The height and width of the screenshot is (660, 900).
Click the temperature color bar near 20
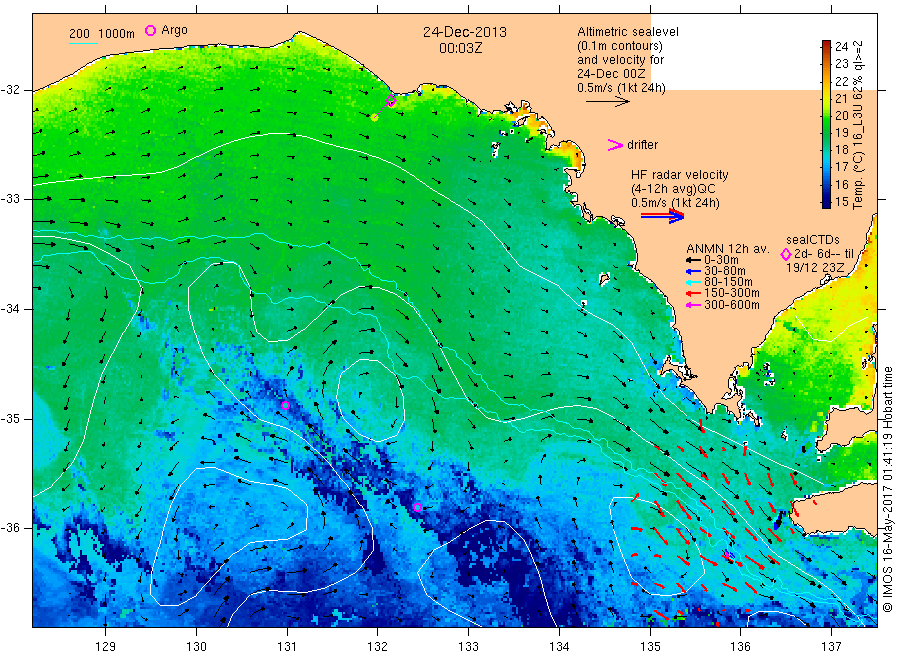[x=826, y=115]
